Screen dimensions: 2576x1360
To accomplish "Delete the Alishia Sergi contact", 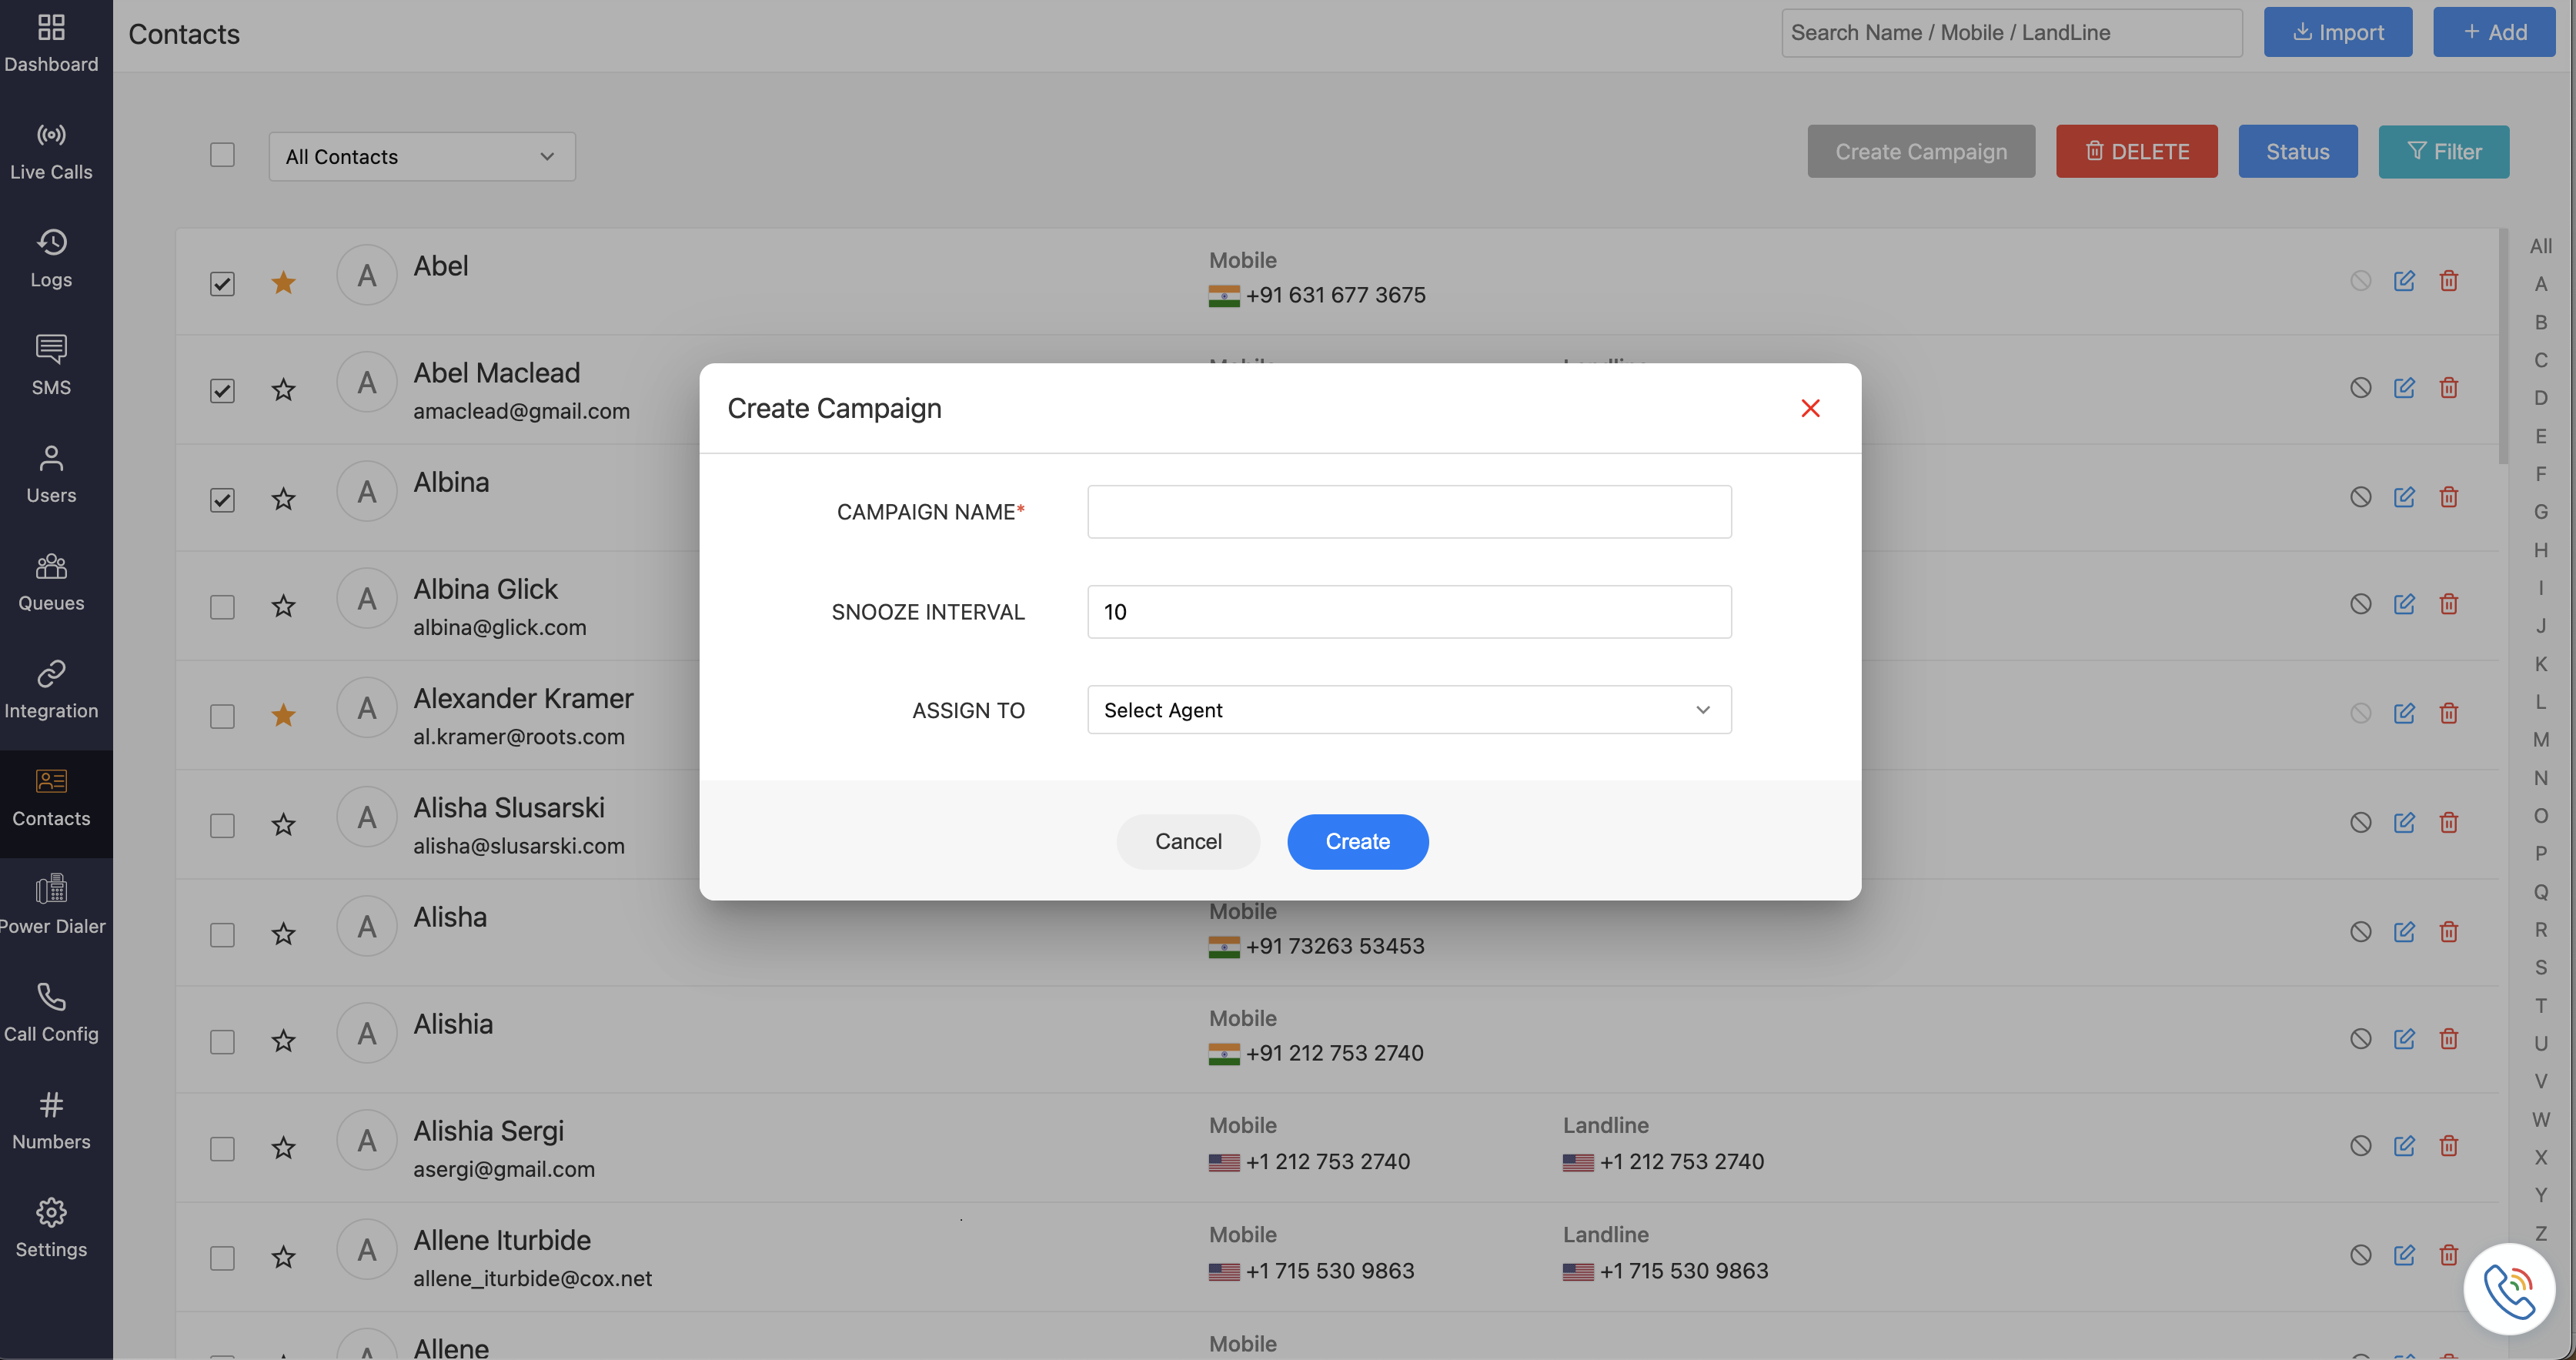I will [2448, 1146].
